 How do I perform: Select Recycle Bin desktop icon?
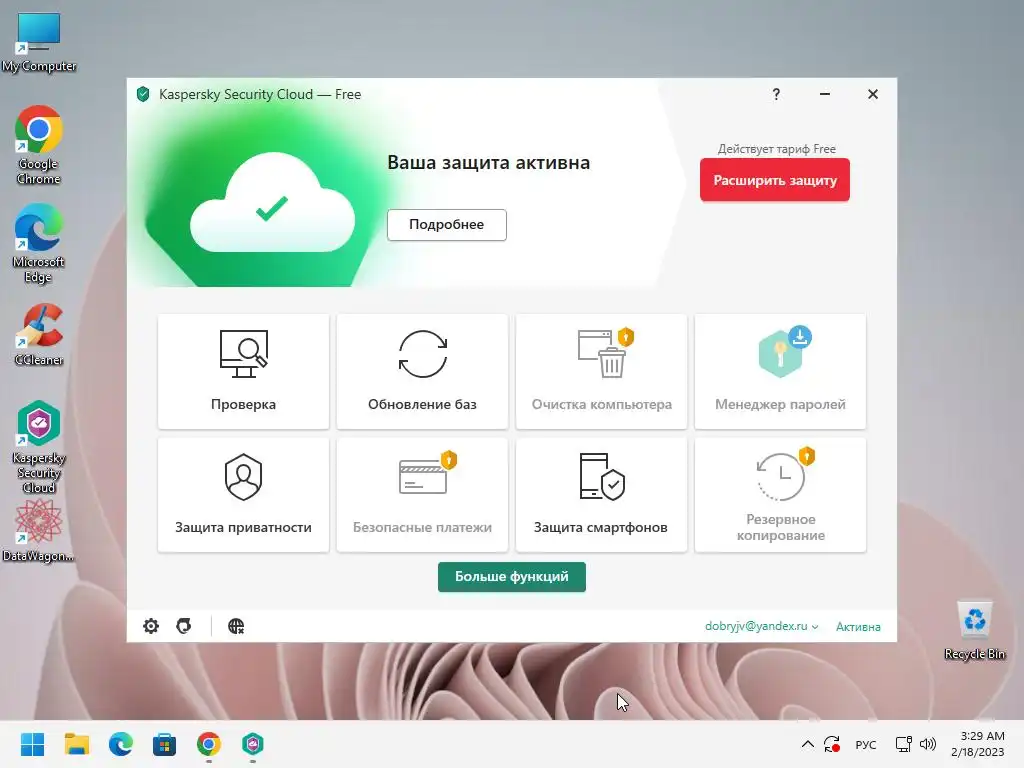974,630
